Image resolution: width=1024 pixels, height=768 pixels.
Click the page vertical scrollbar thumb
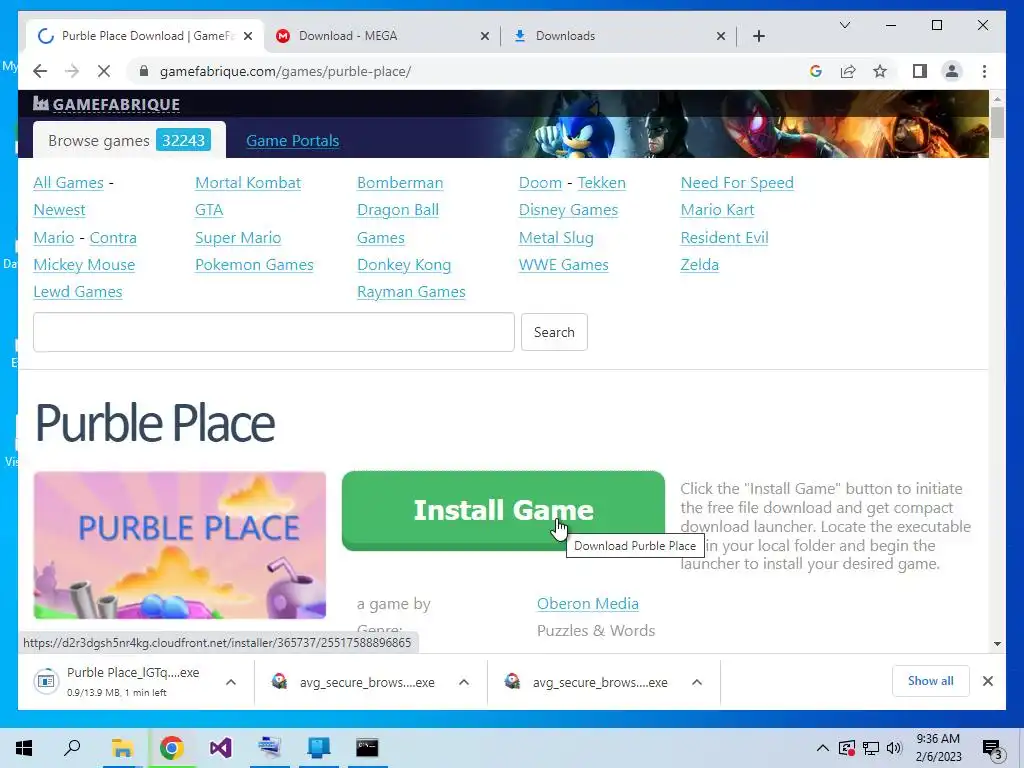997,122
